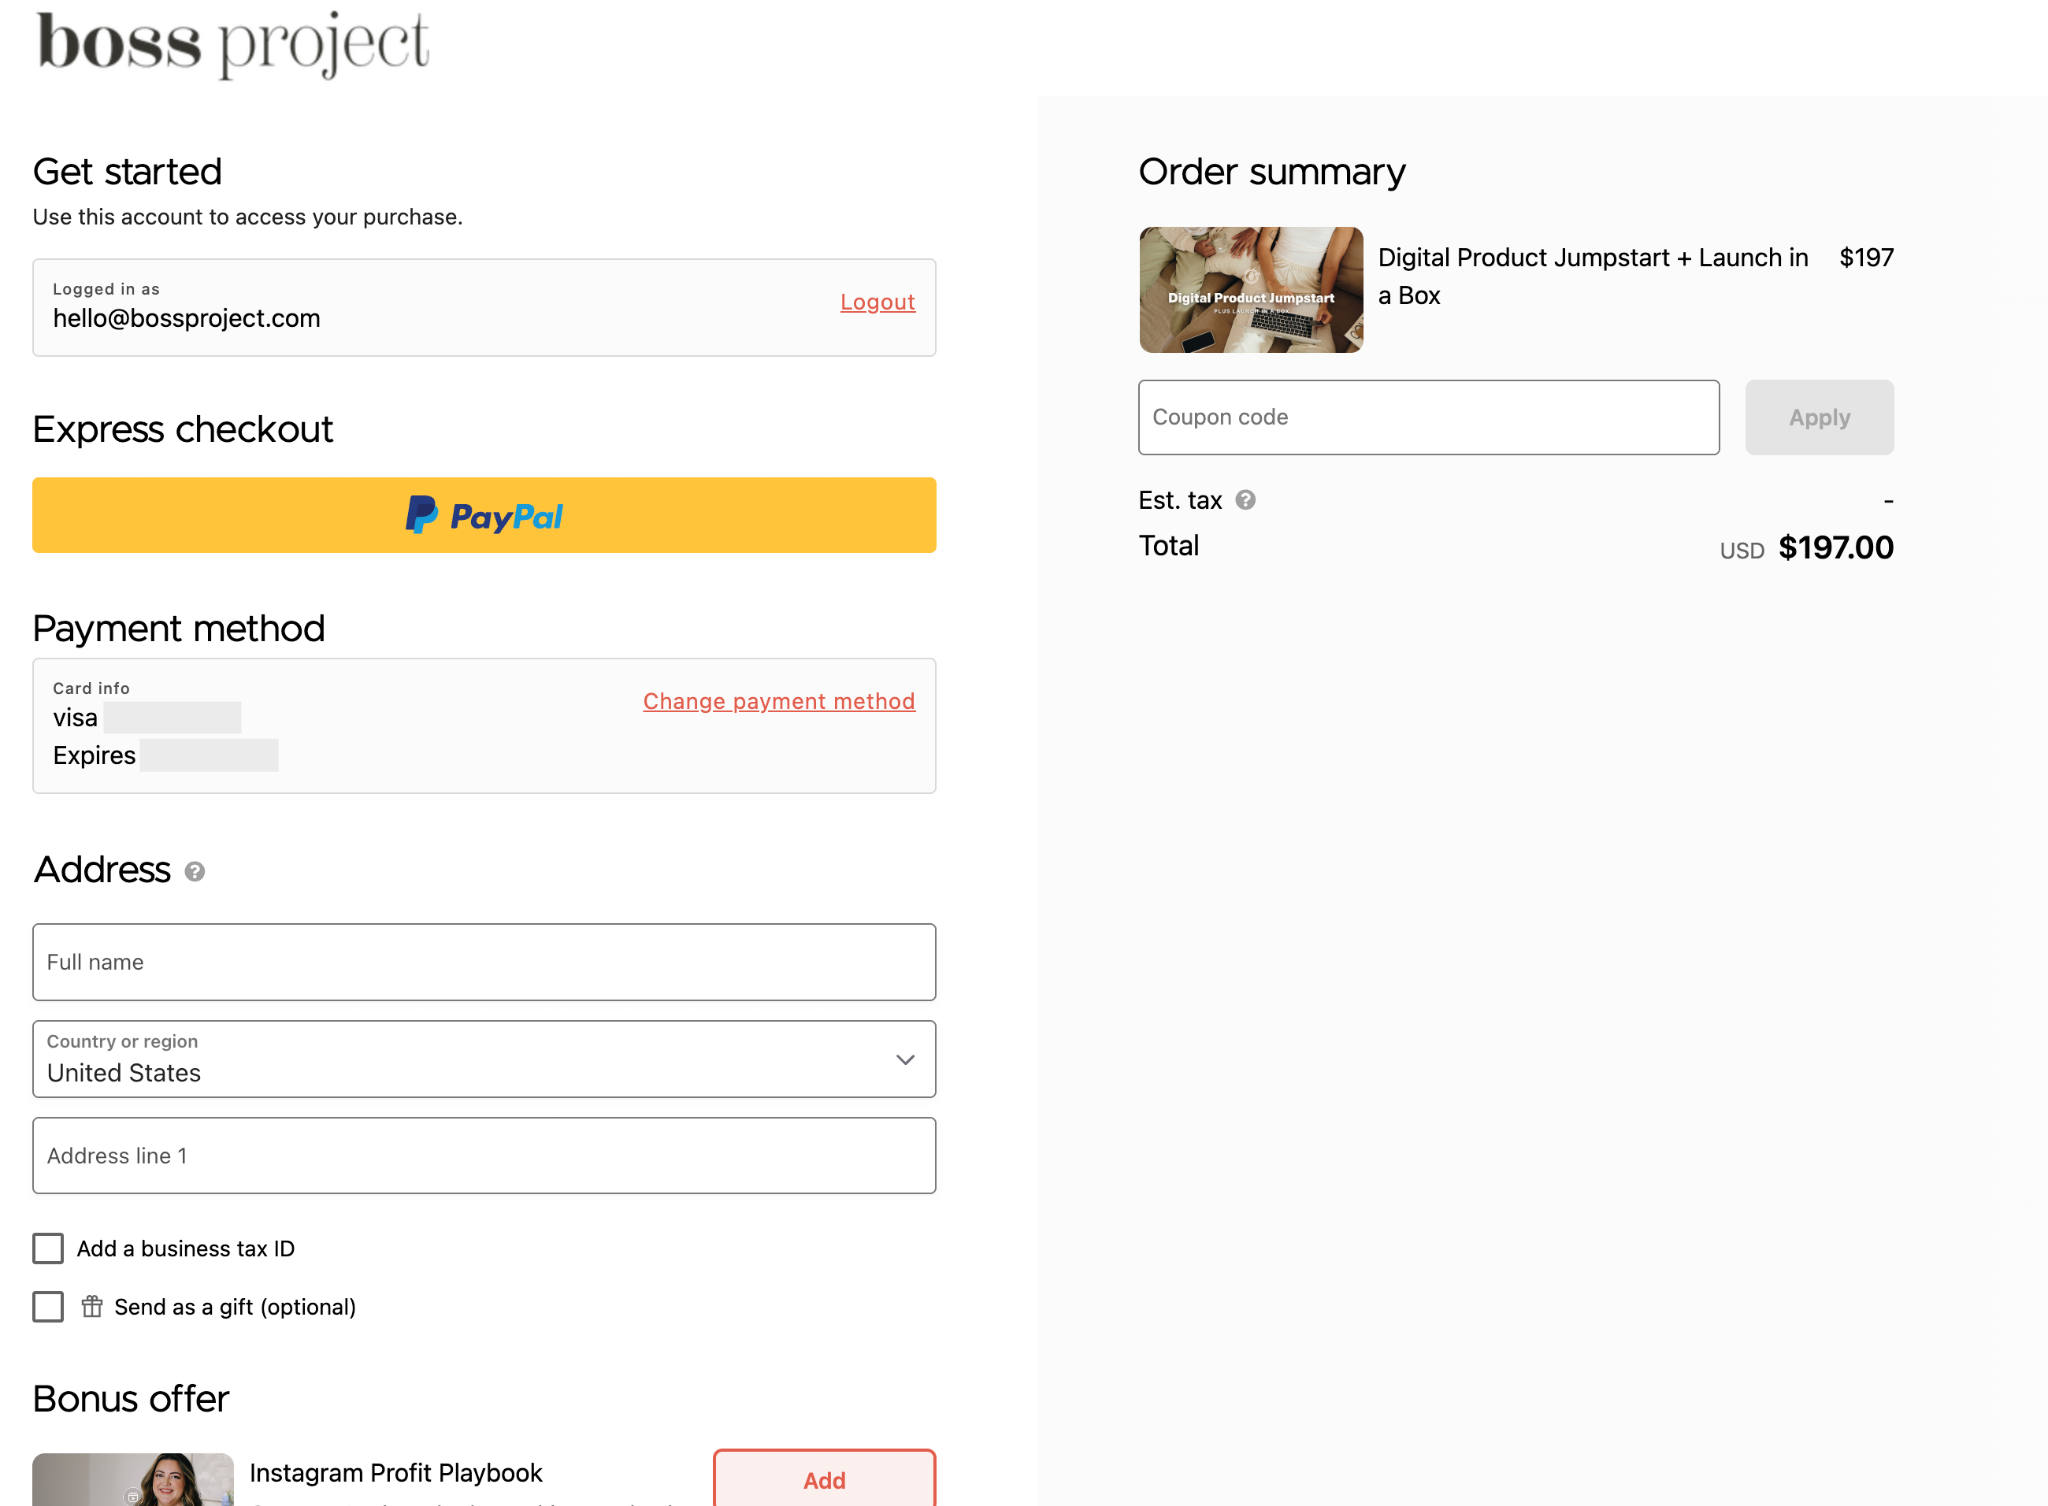
Task: Open the Digital Product Jumpstart product thumbnail
Action: click(x=1251, y=290)
